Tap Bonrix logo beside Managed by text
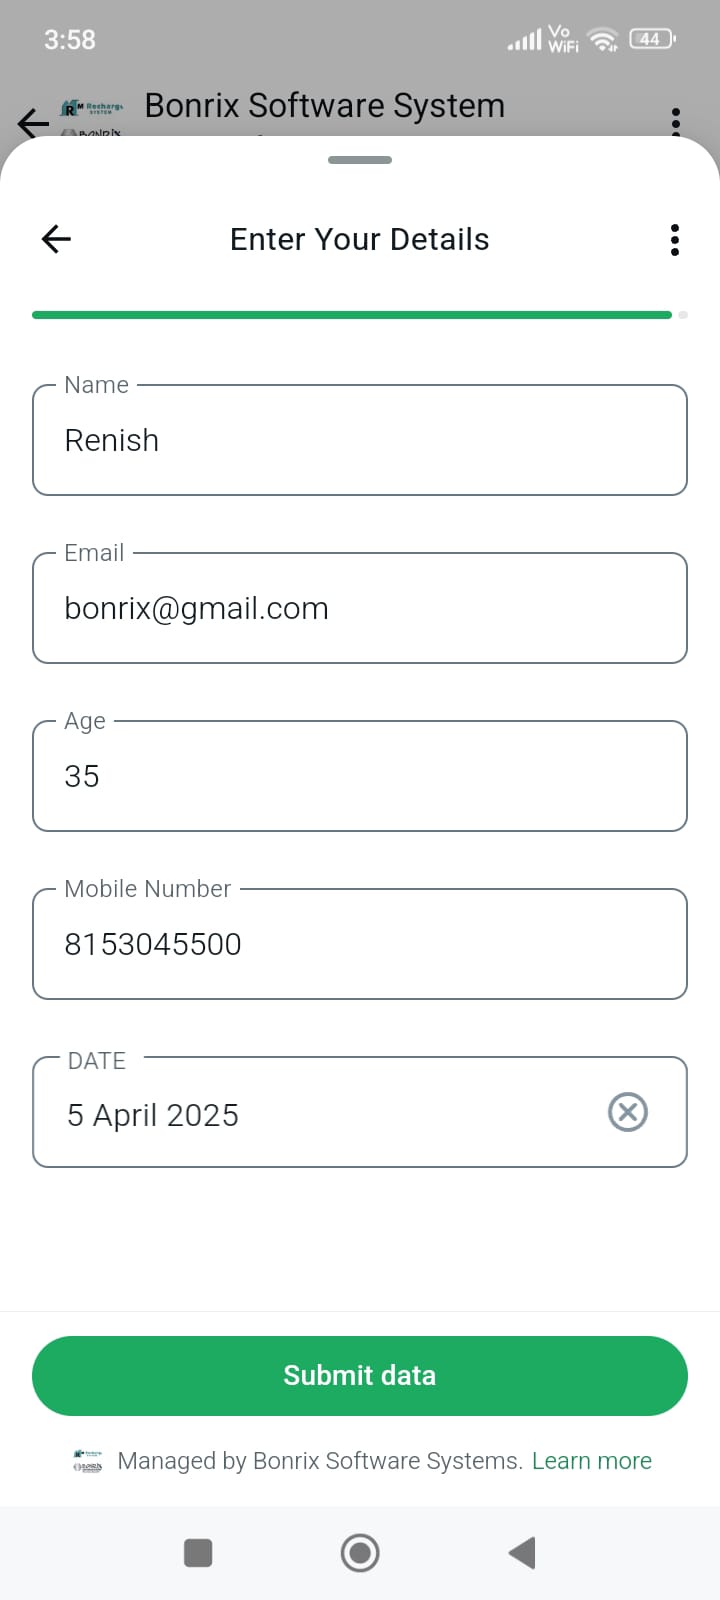Viewport: 720px width, 1600px height. 88,1461
